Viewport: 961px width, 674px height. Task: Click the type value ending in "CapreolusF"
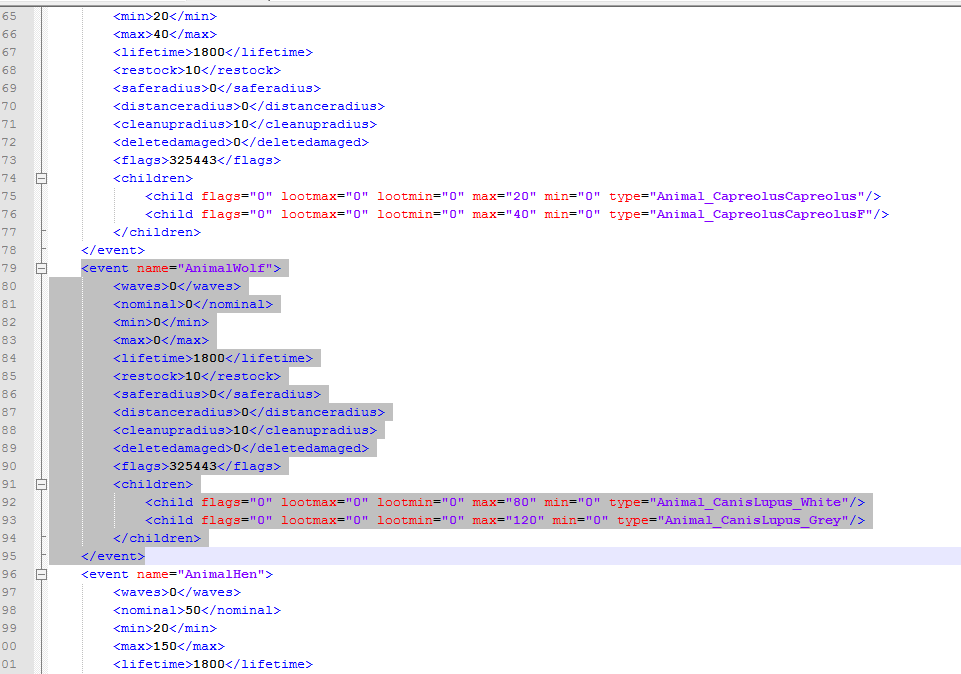point(761,214)
